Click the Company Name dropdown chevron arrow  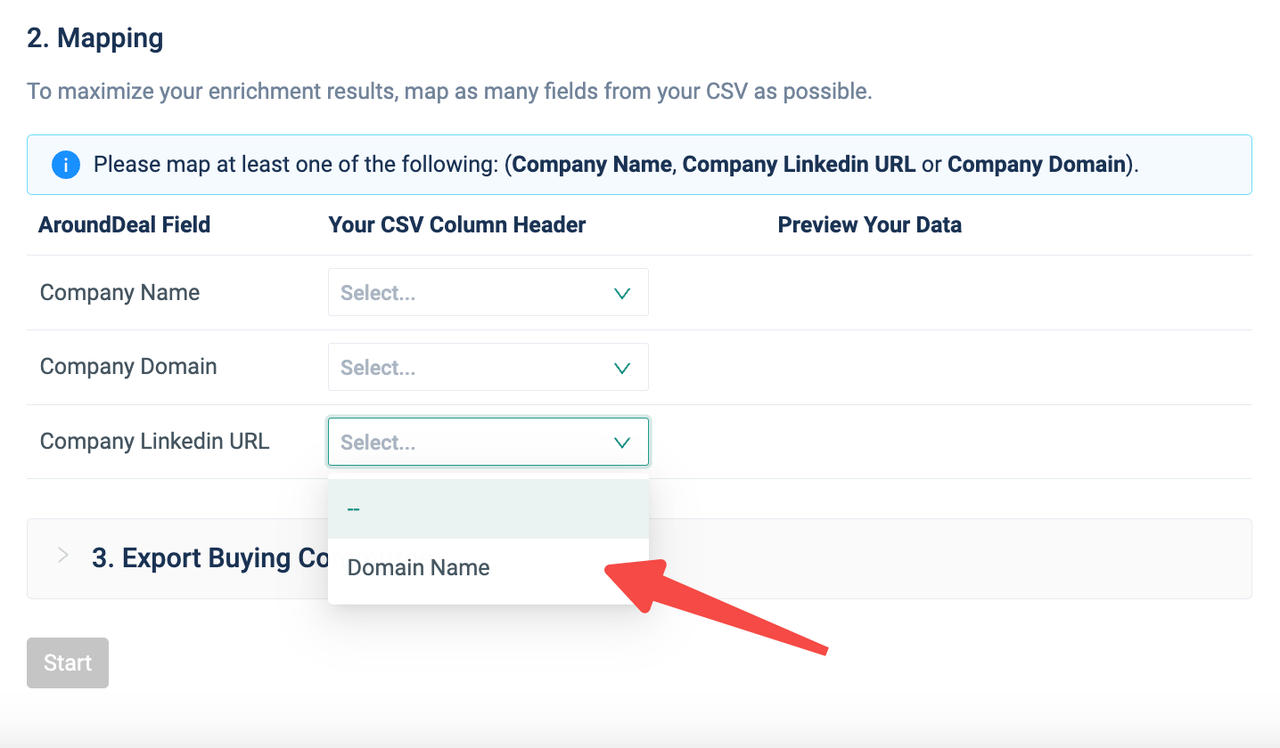pos(622,293)
